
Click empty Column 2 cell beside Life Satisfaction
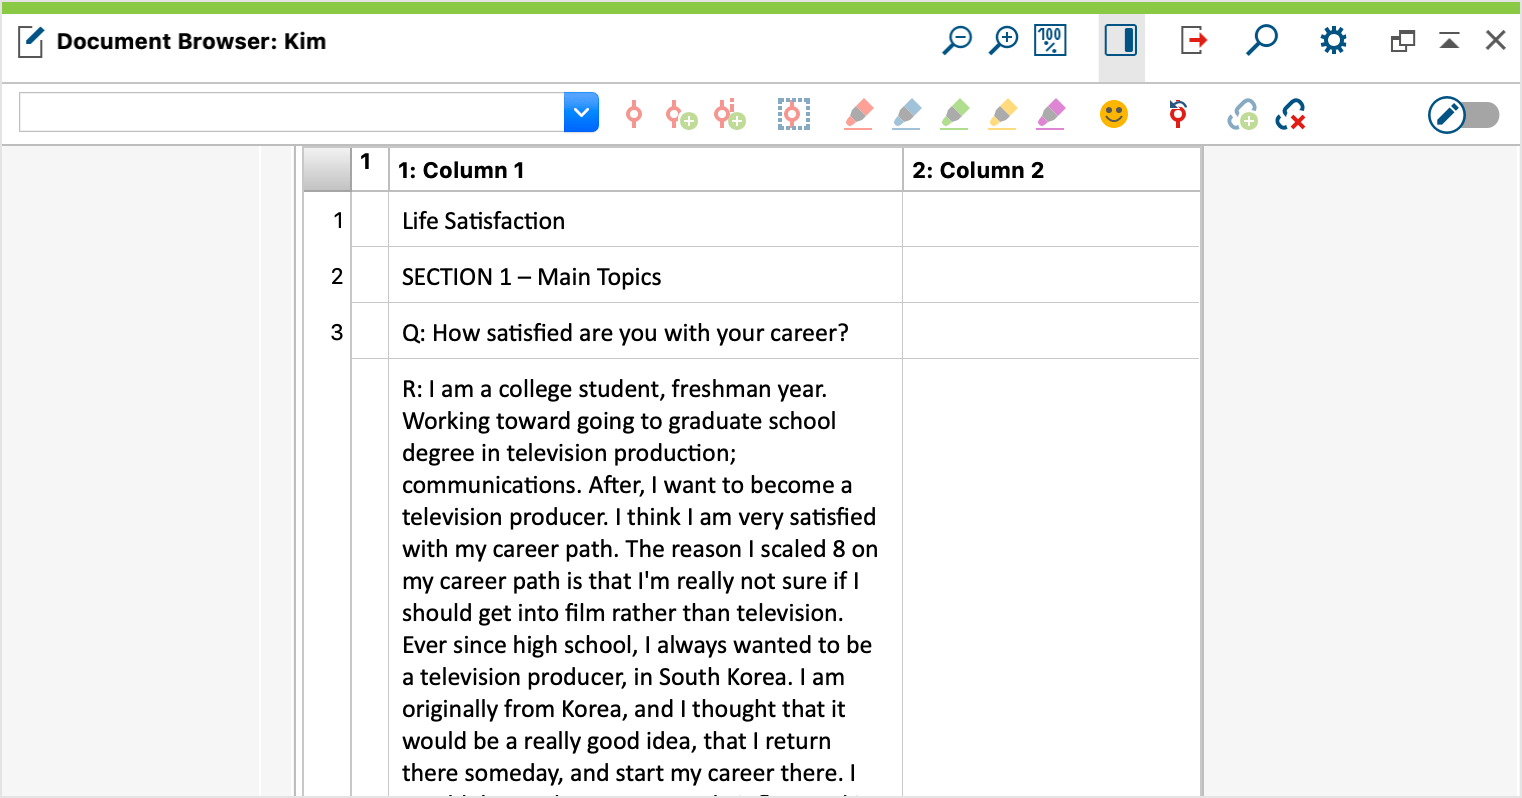(1052, 220)
